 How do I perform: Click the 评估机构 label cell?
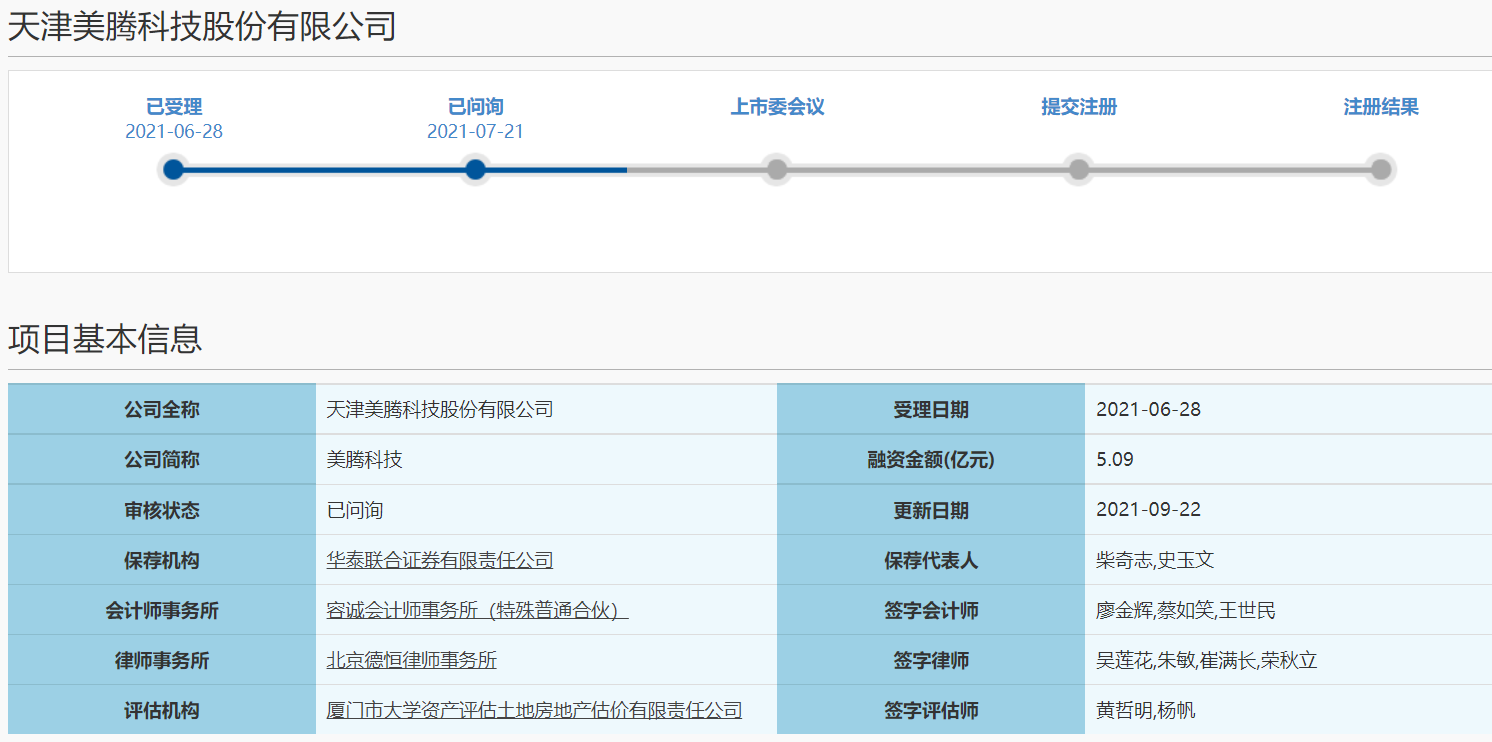pyautogui.click(x=162, y=710)
